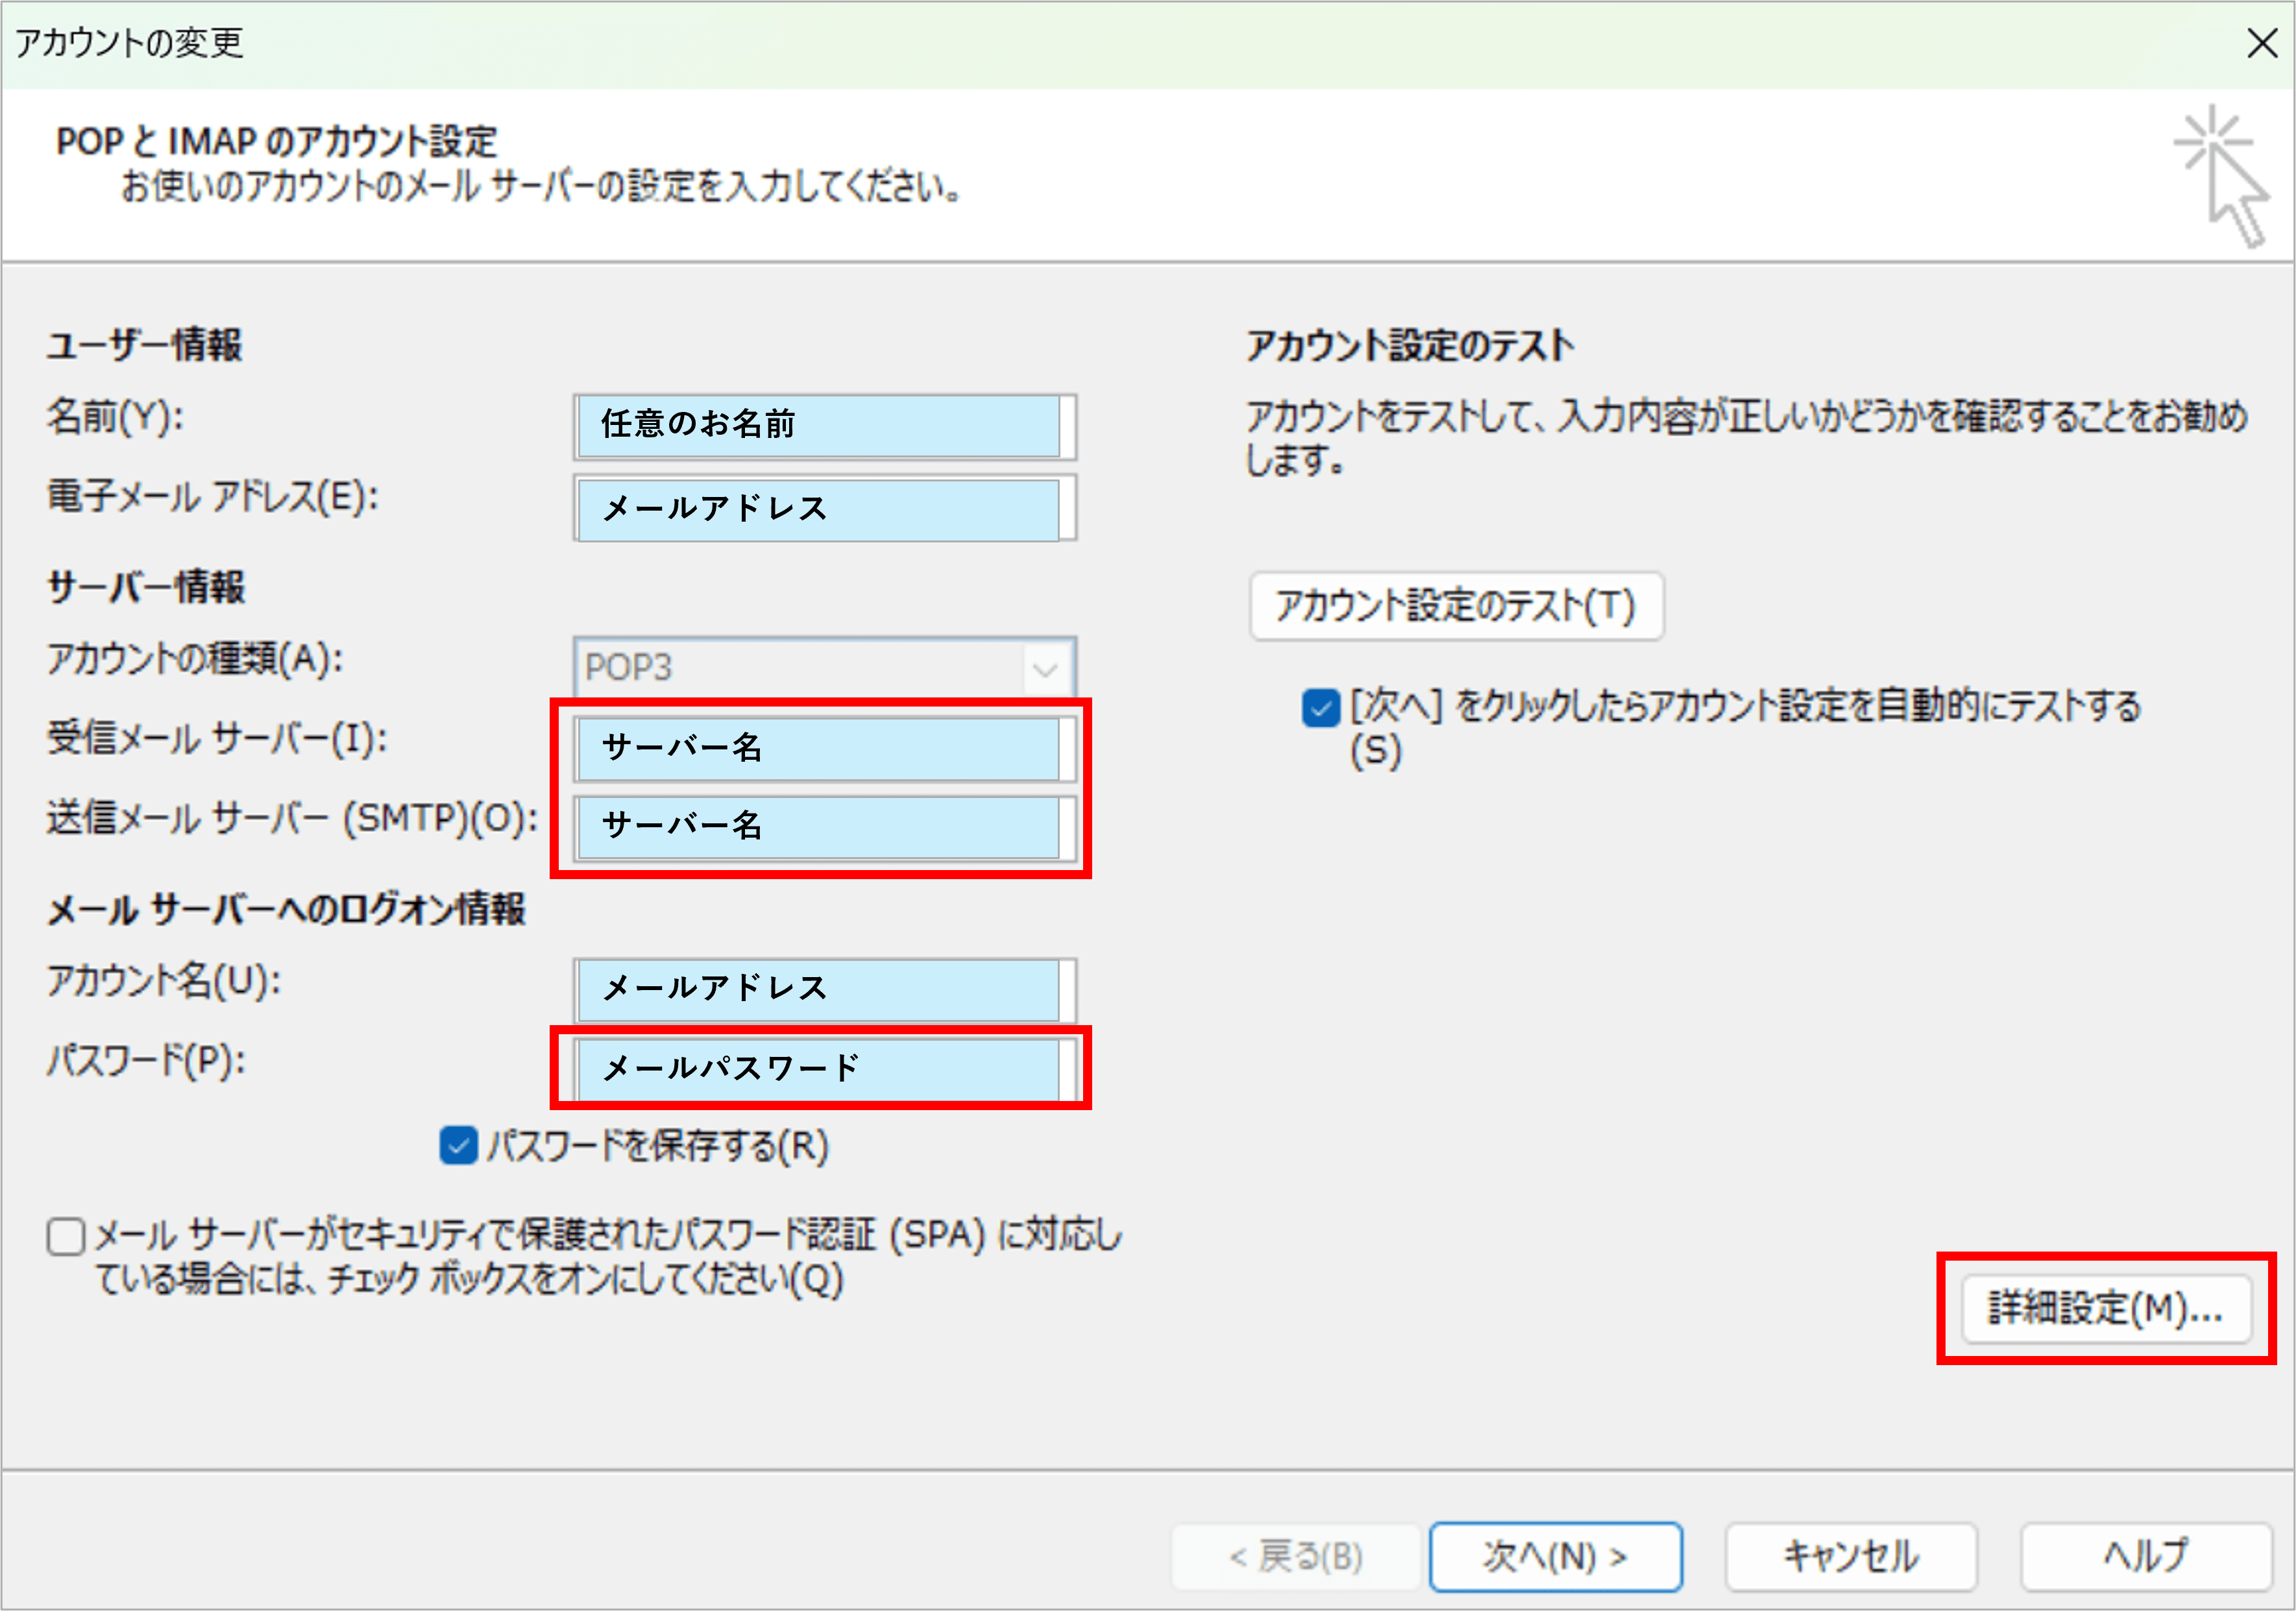Click the ユーザー情報 section heading
2296x1611 pixels.
145,345
